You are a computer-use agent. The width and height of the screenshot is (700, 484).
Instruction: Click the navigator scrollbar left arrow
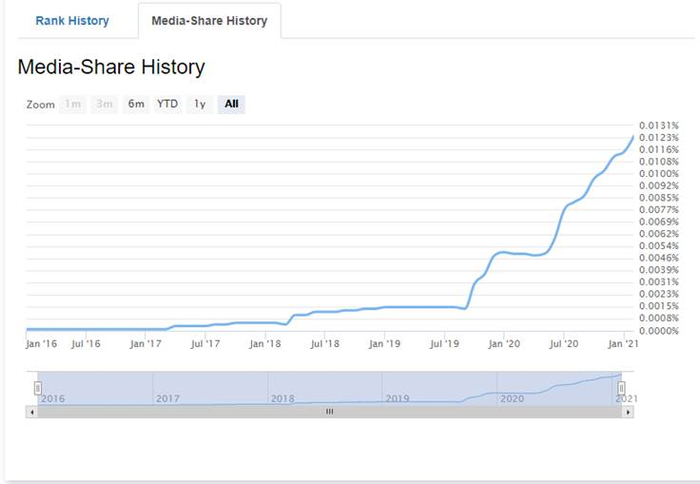32,411
